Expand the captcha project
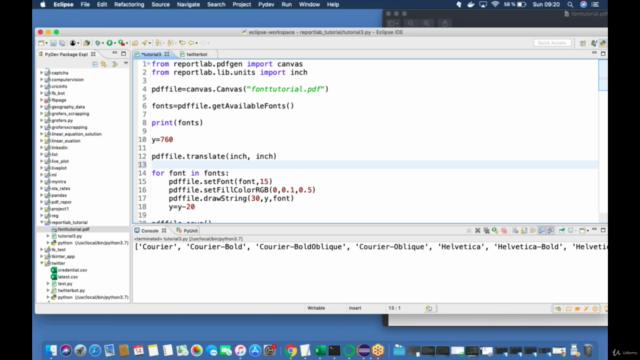 coord(41,73)
